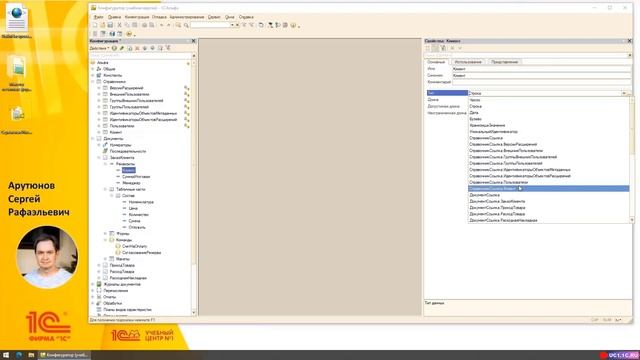Viewport: 640px width, 360px height.
Task: Click the Paste toolbar icon
Action: [134, 25]
